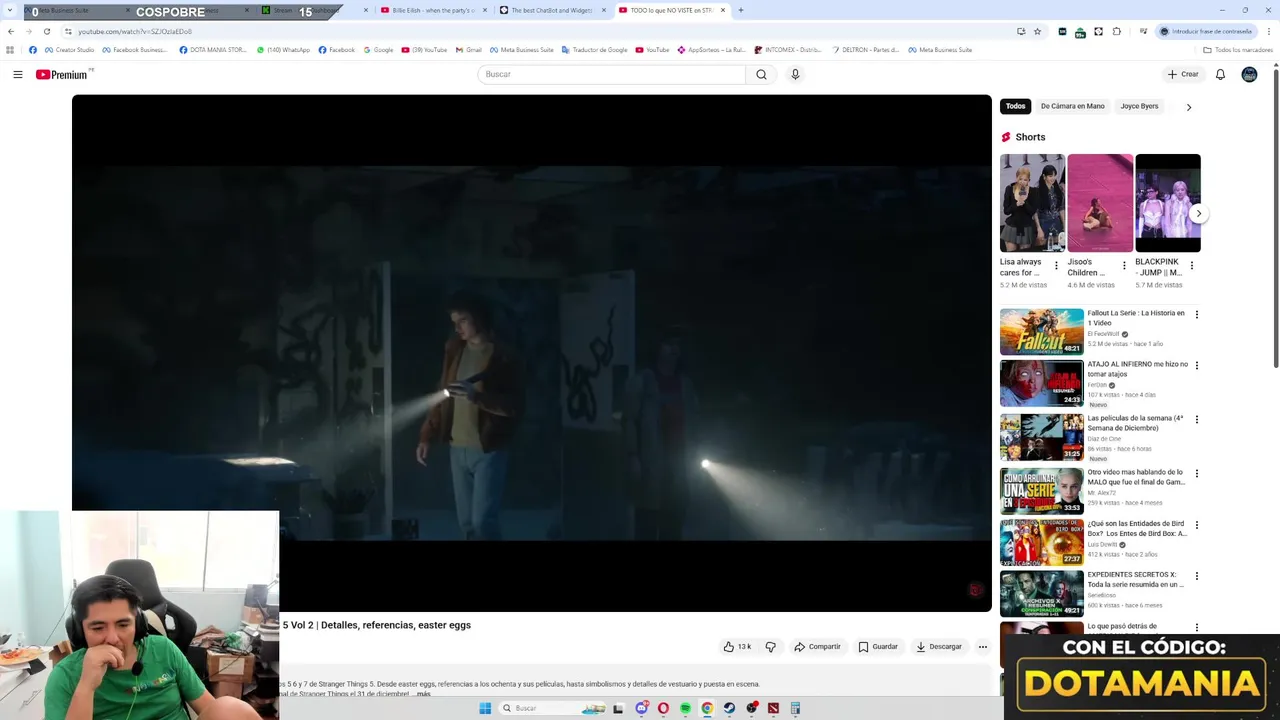1280x720 pixels.
Task: Open options for Otro video mas hablando
Action: [1196, 474]
